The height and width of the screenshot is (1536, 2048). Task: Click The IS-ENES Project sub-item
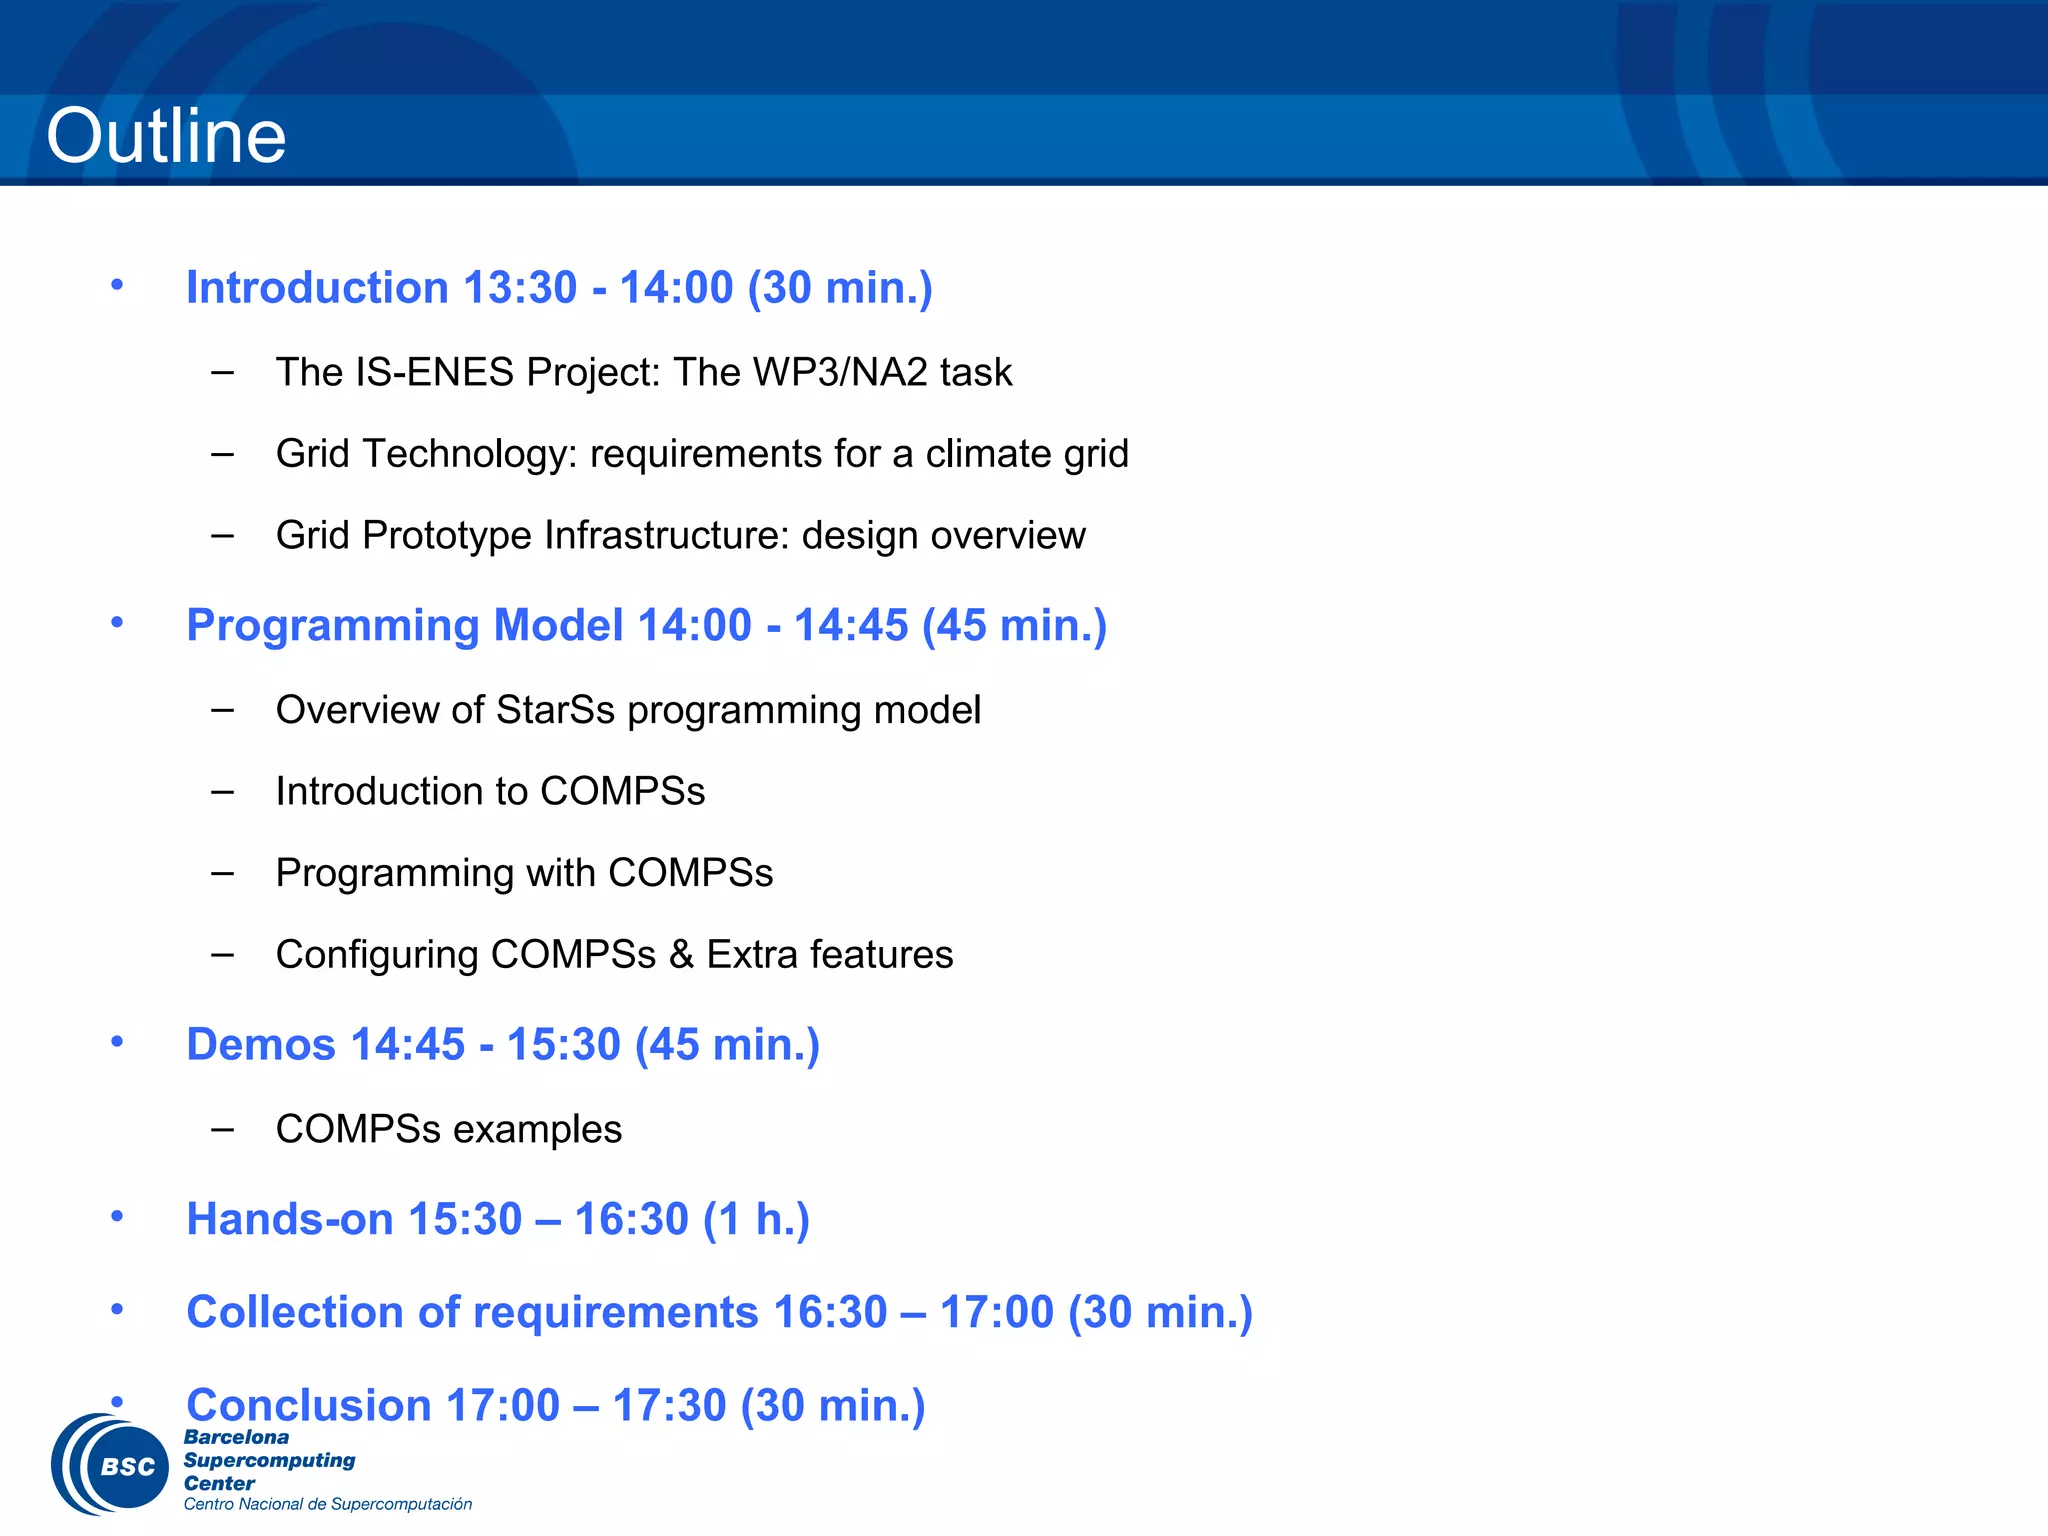643,372
